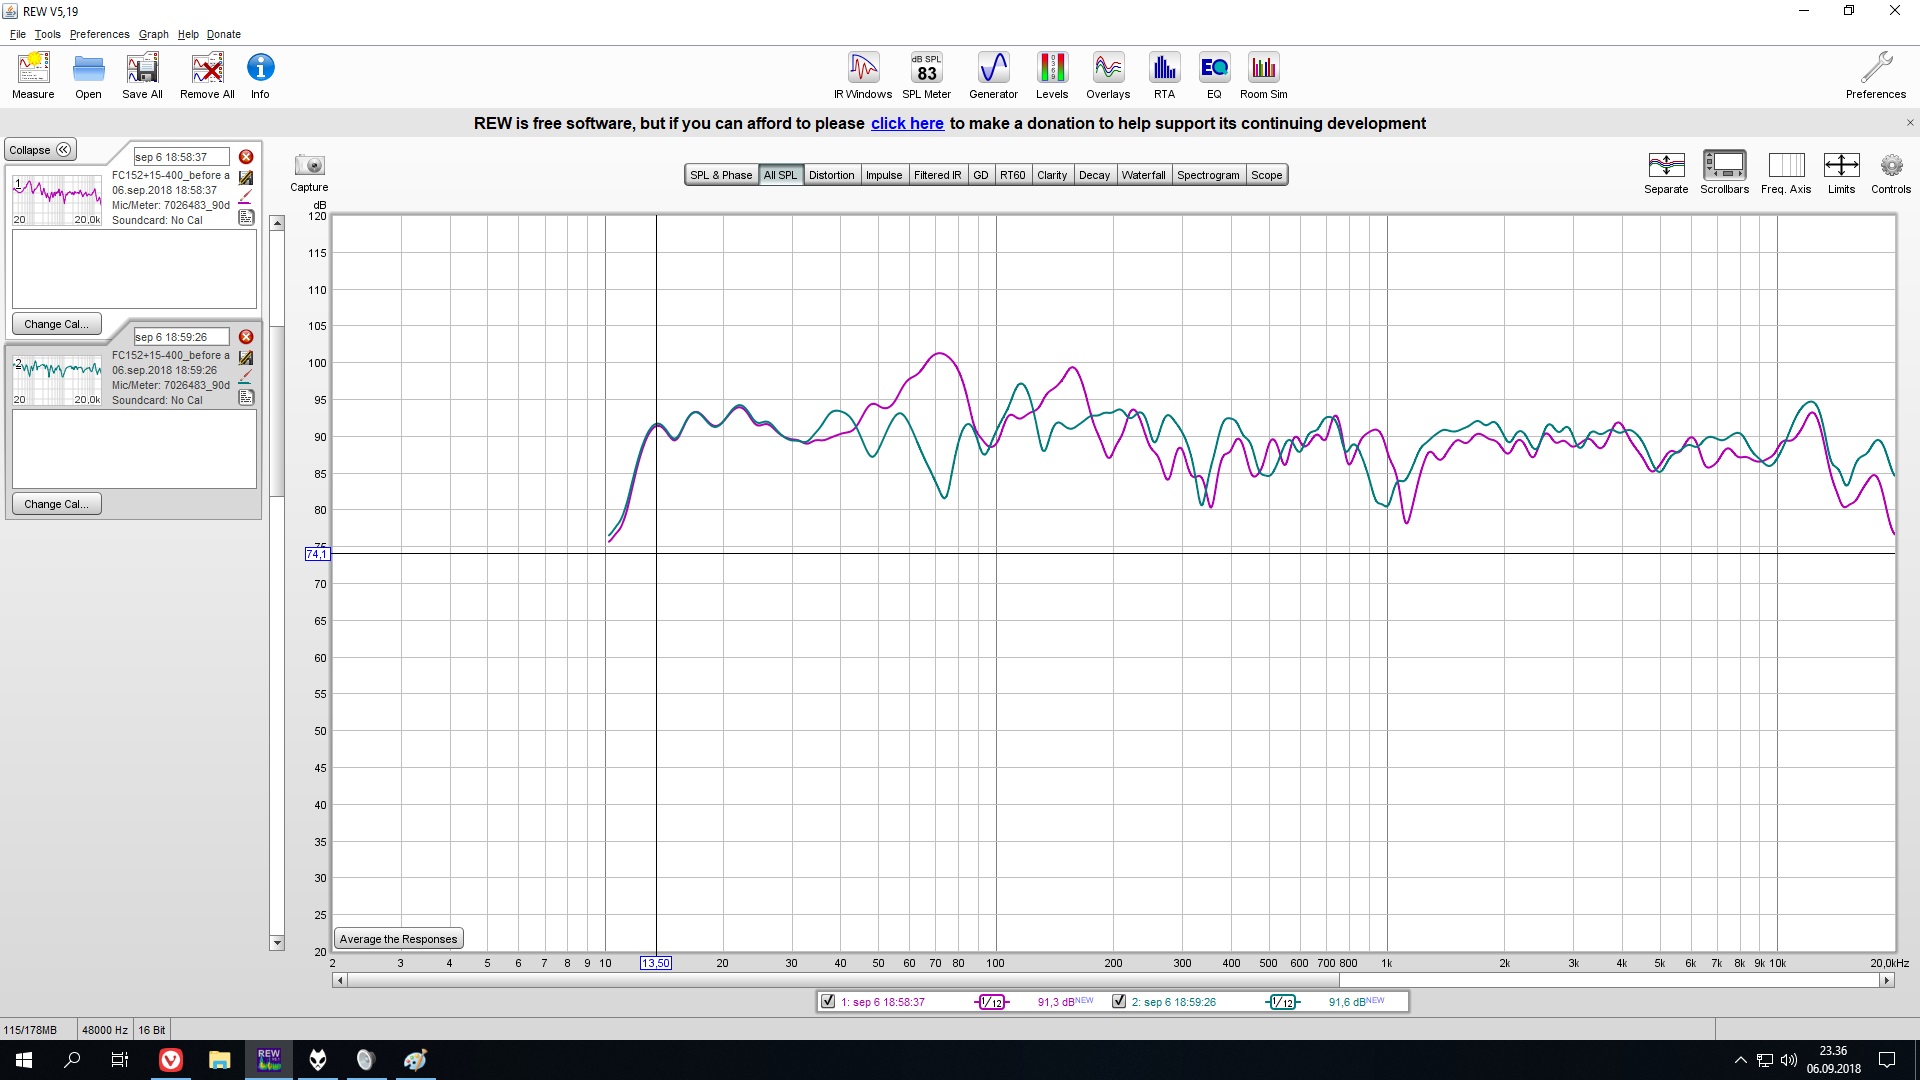Switch to Filtered IR tab

coord(937,175)
